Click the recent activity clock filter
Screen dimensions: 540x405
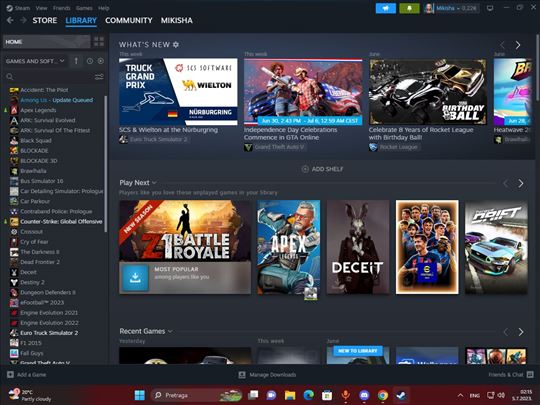click(x=90, y=61)
